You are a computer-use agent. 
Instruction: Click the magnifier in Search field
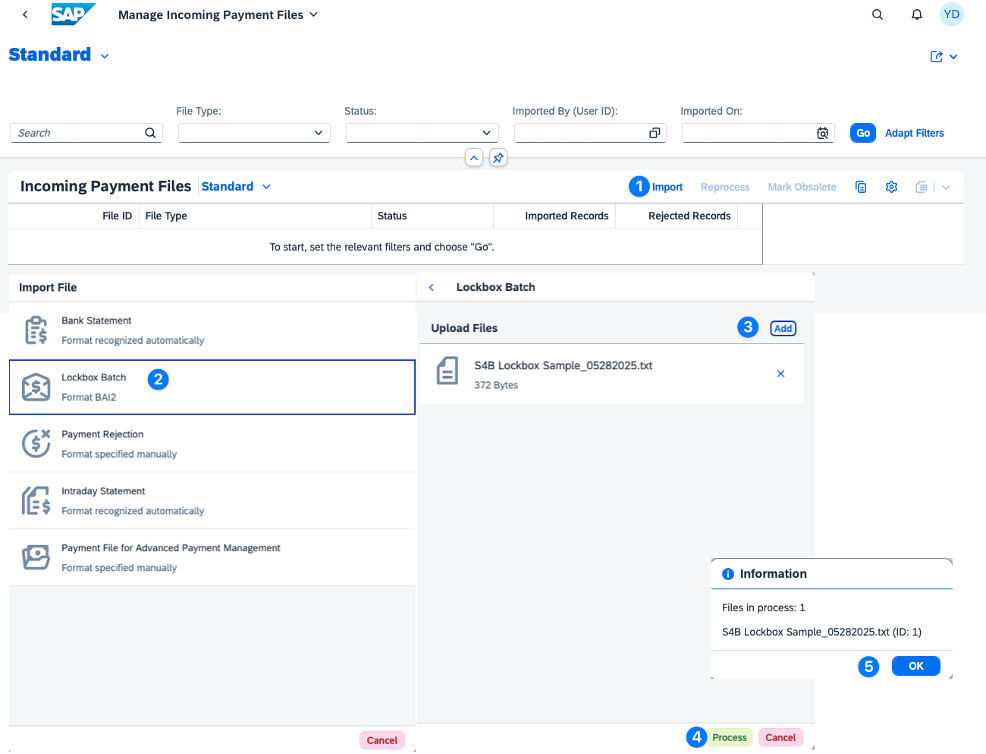(150, 133)
